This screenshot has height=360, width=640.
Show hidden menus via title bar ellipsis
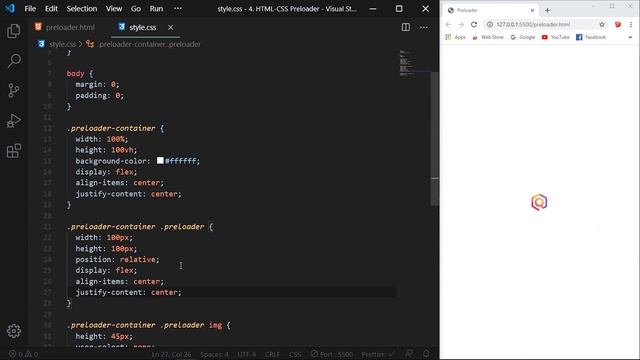(x=178, y=9)
